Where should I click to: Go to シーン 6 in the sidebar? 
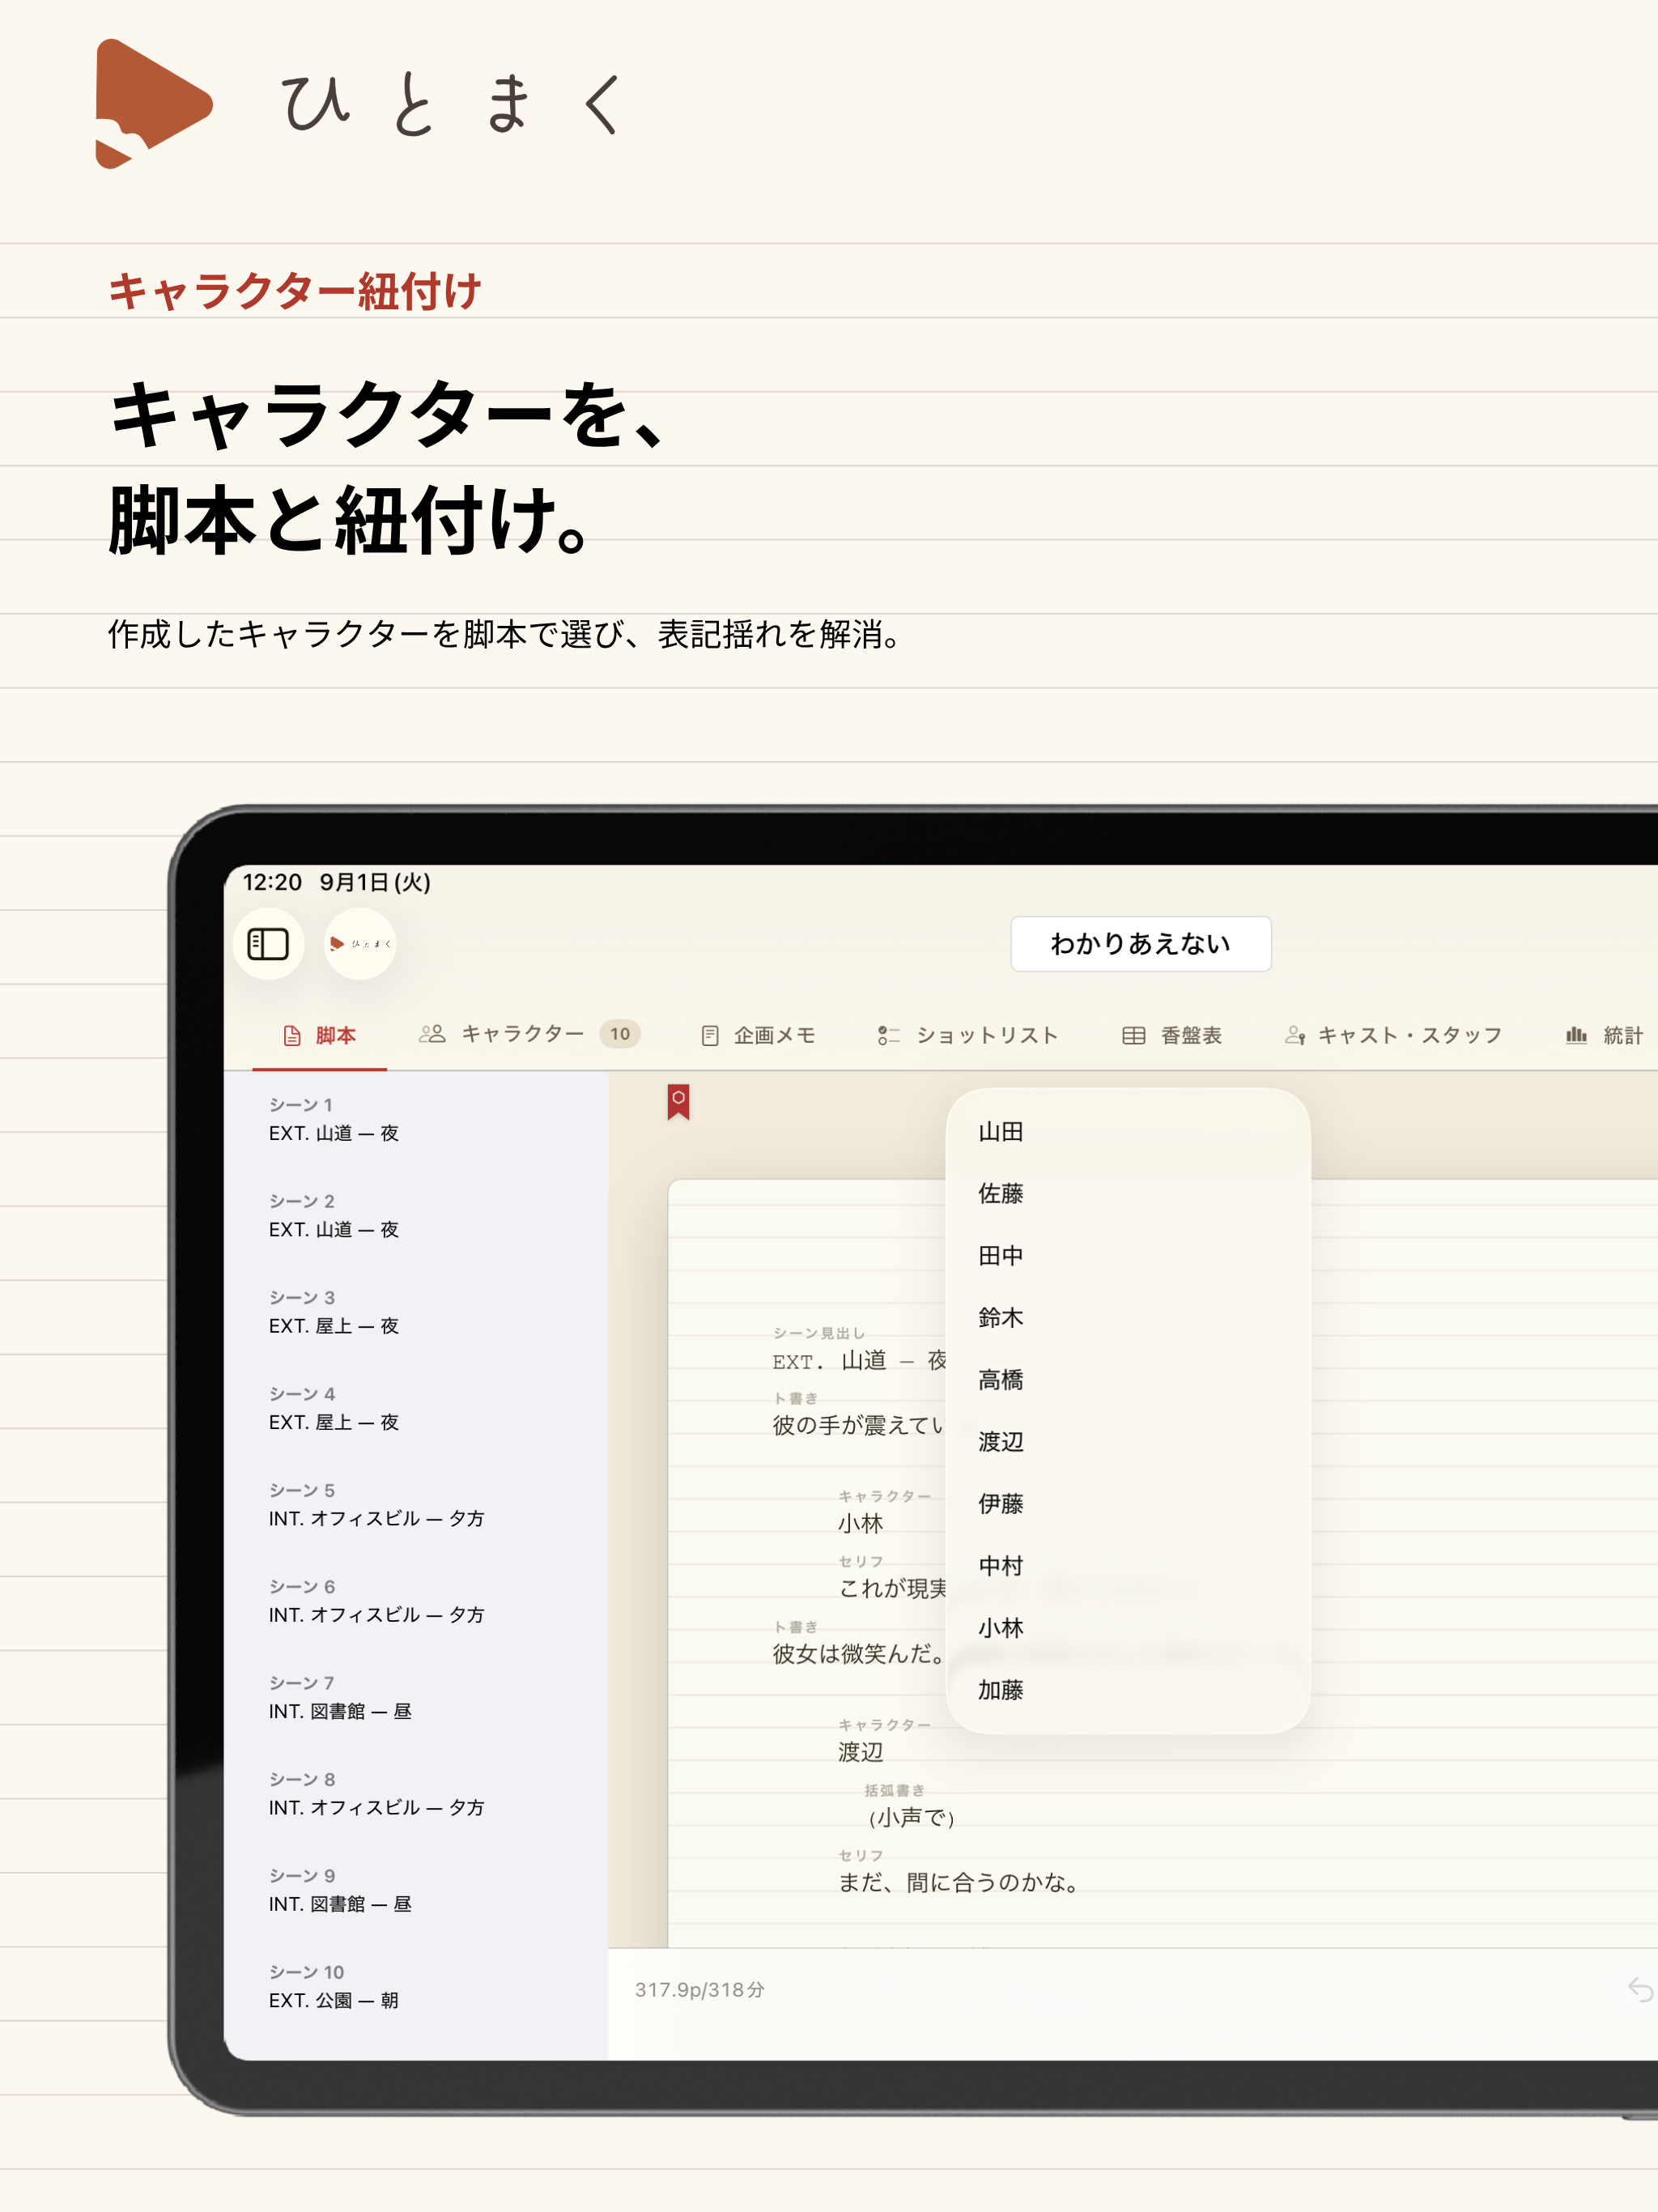click(x=415, y=1600)
